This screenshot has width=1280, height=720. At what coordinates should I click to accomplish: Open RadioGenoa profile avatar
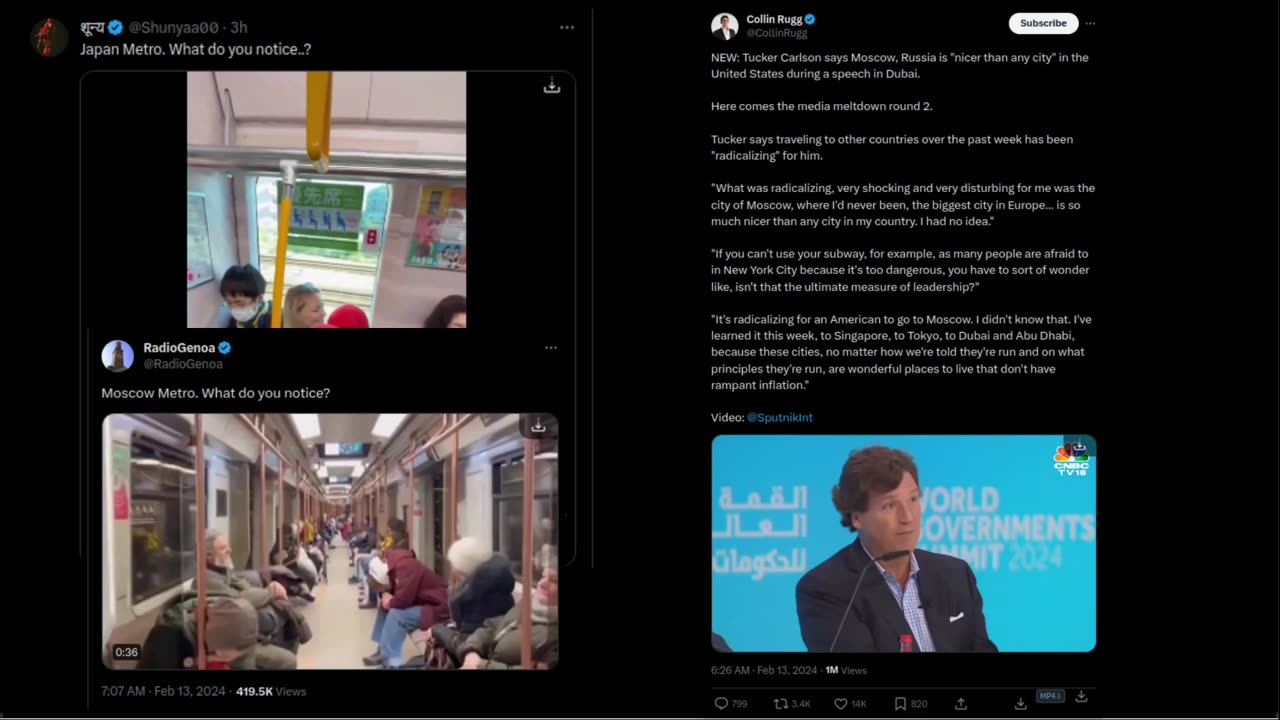click(x=118, y=356)
